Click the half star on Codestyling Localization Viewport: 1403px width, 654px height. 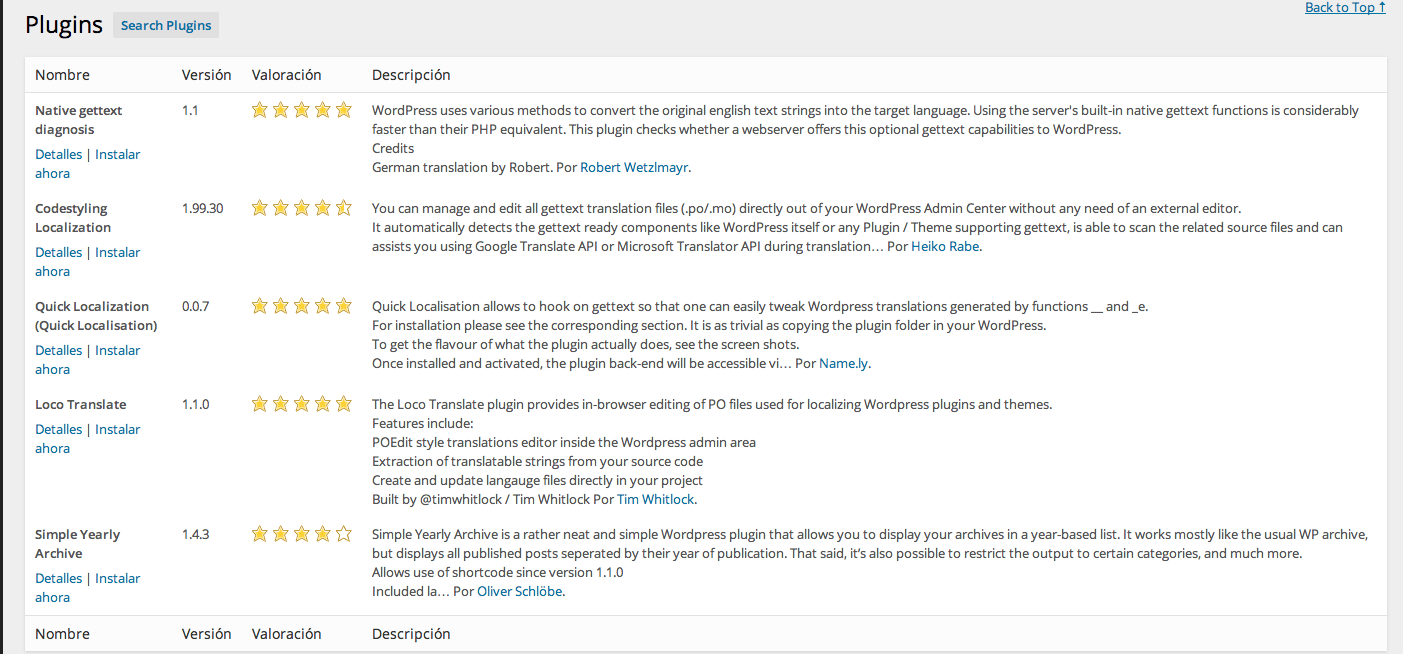click(x=343, y=209)
